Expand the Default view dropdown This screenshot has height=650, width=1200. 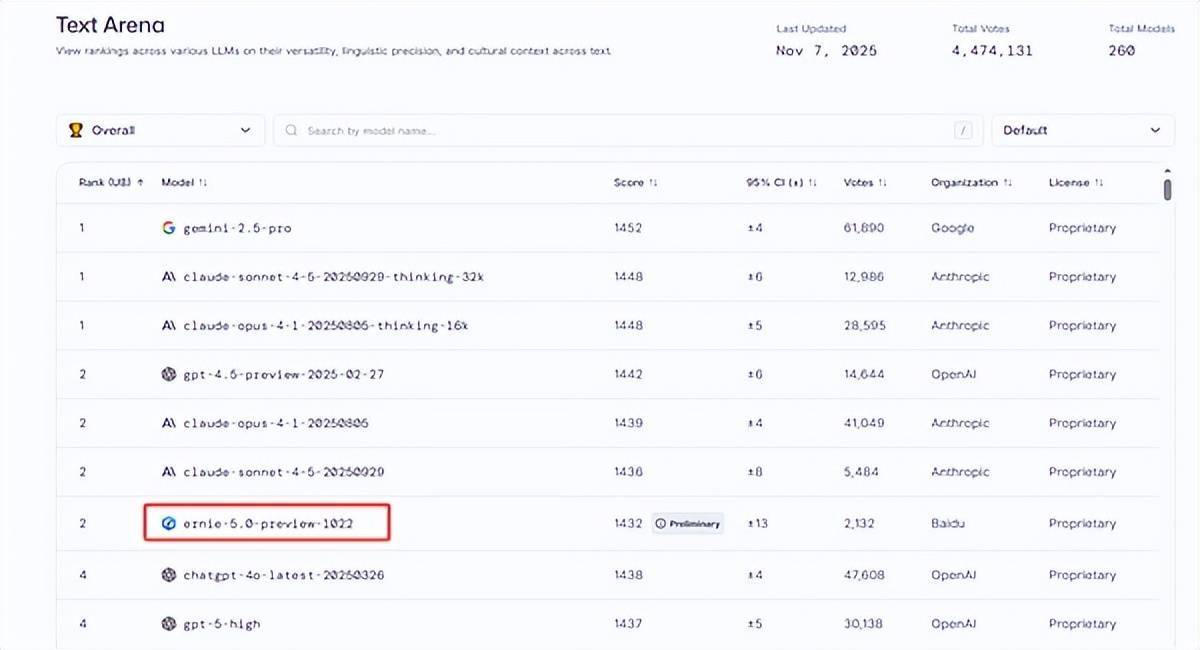click(x=1082, y=130)
